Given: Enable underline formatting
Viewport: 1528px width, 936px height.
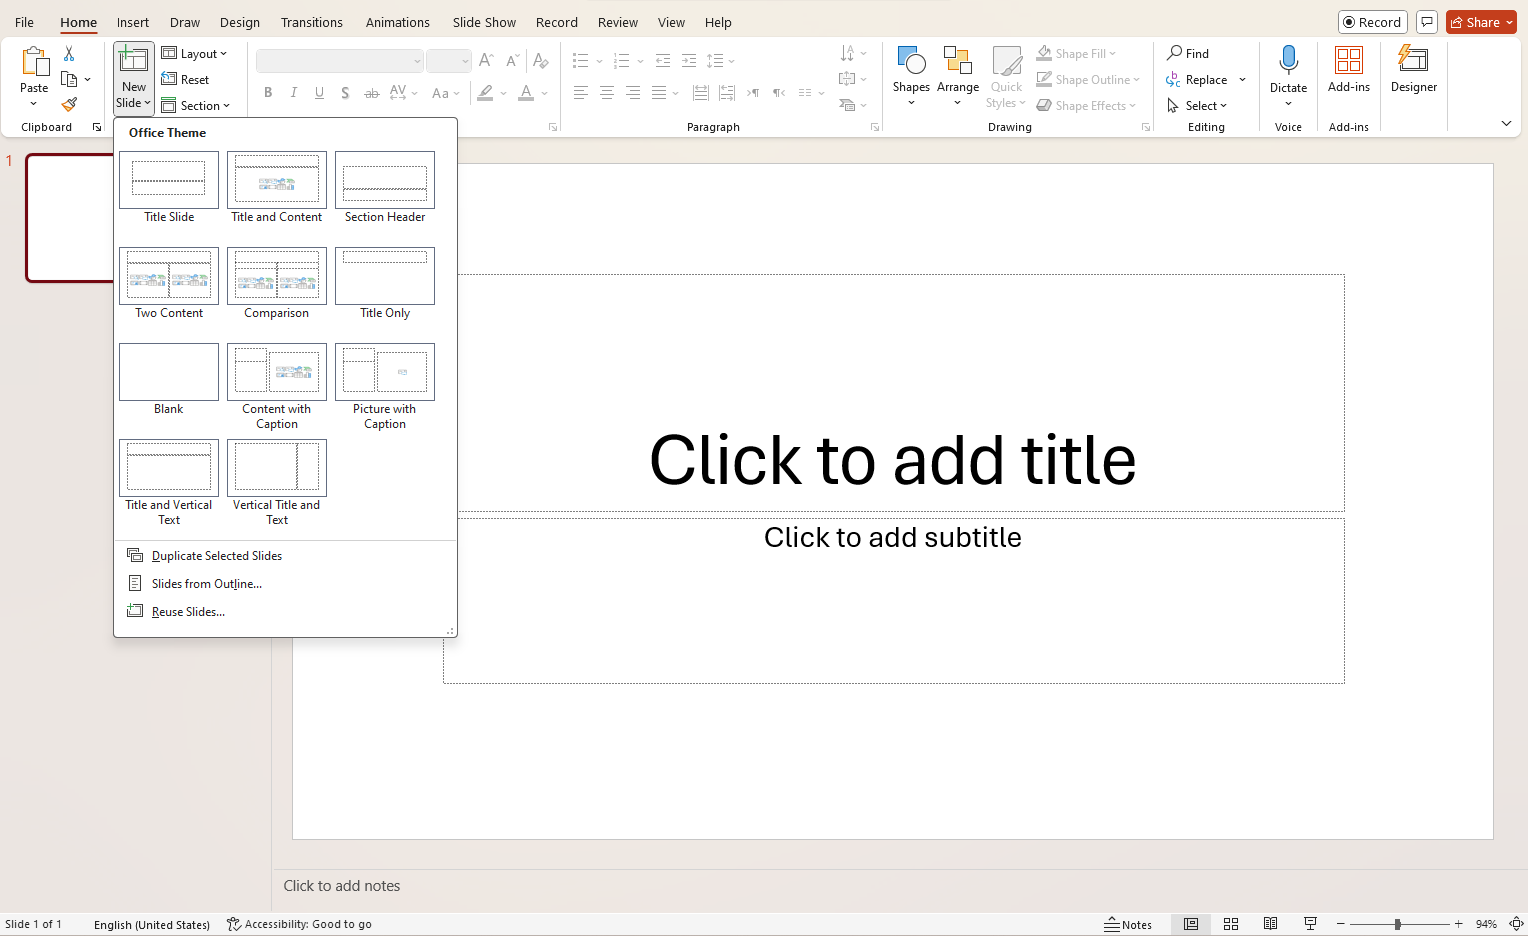Looking at the screenshot, I should pyautogui.click(x=319, y=92).
